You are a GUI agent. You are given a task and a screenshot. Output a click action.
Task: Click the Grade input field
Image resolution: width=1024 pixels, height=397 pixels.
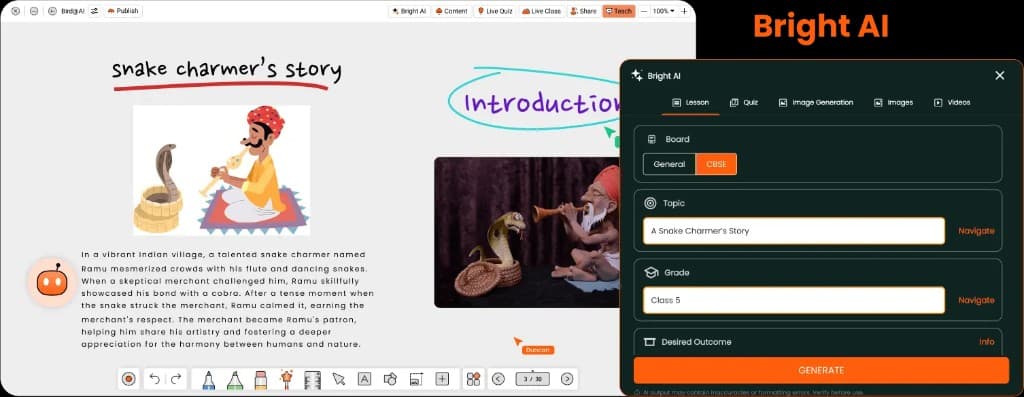coord(793,300)
